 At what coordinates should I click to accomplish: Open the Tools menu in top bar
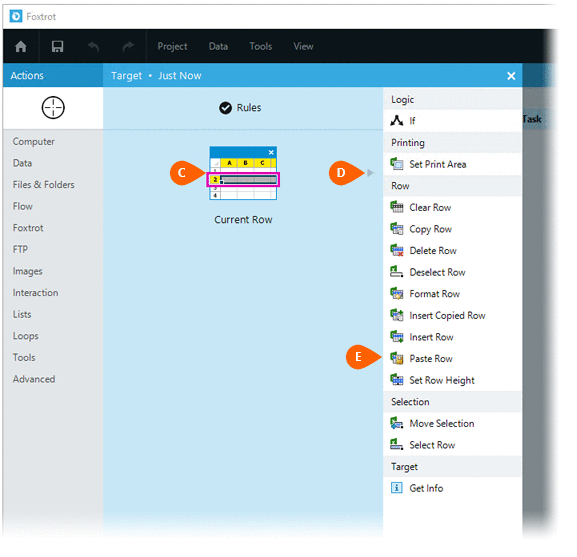tap(261, 46)
